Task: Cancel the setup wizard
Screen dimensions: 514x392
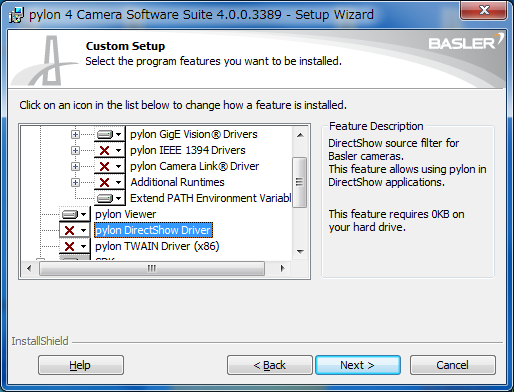Action: coord(453,365)
